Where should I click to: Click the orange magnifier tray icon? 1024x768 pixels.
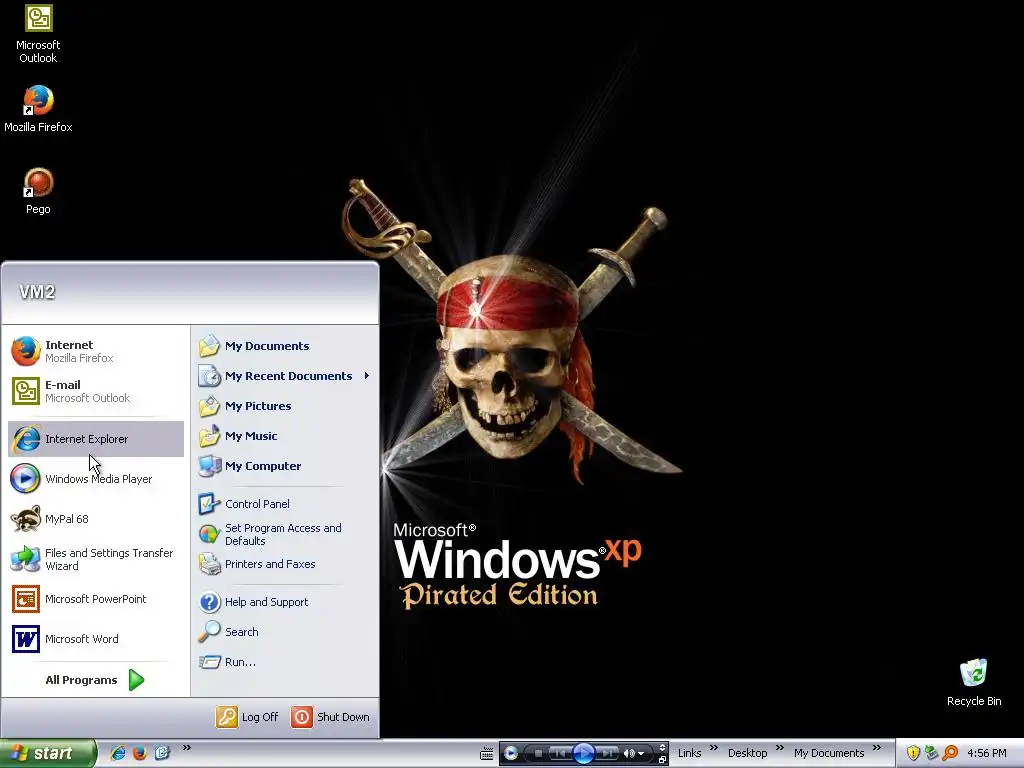point(950,754)
